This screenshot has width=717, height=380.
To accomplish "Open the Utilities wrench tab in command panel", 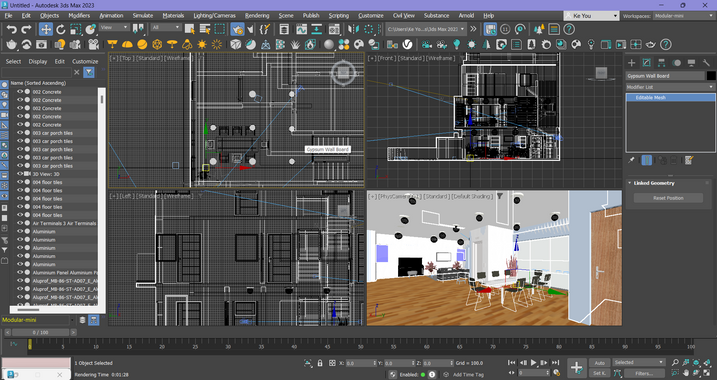I will tap(706, 63).
